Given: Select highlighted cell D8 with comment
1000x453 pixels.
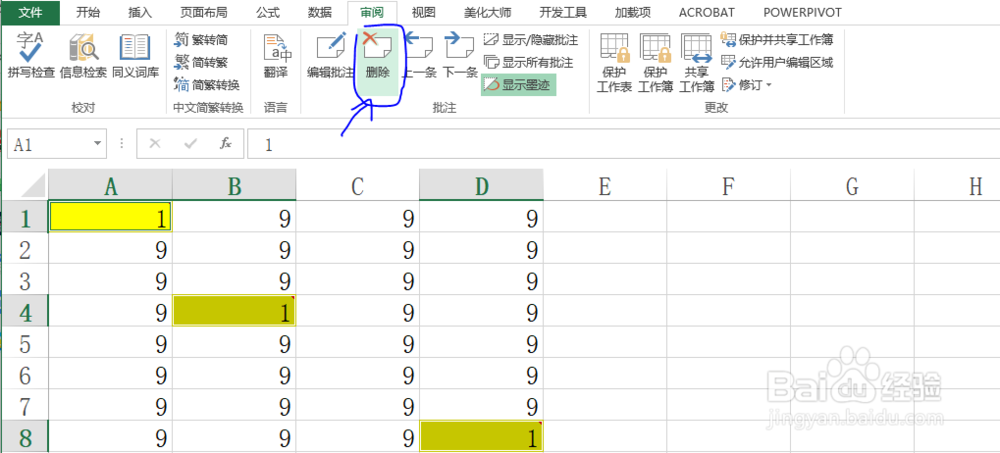Looking at the screenshot, I should coord(482,436).
